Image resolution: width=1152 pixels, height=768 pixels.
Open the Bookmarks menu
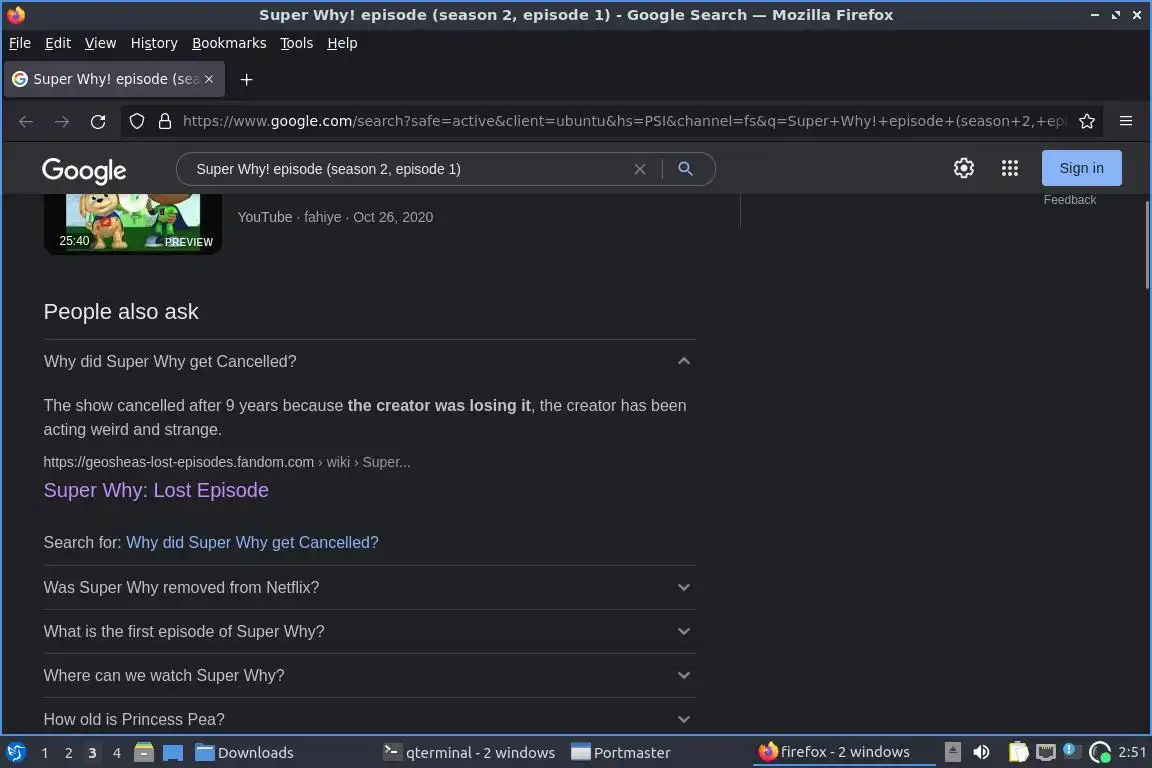point(228,43)
